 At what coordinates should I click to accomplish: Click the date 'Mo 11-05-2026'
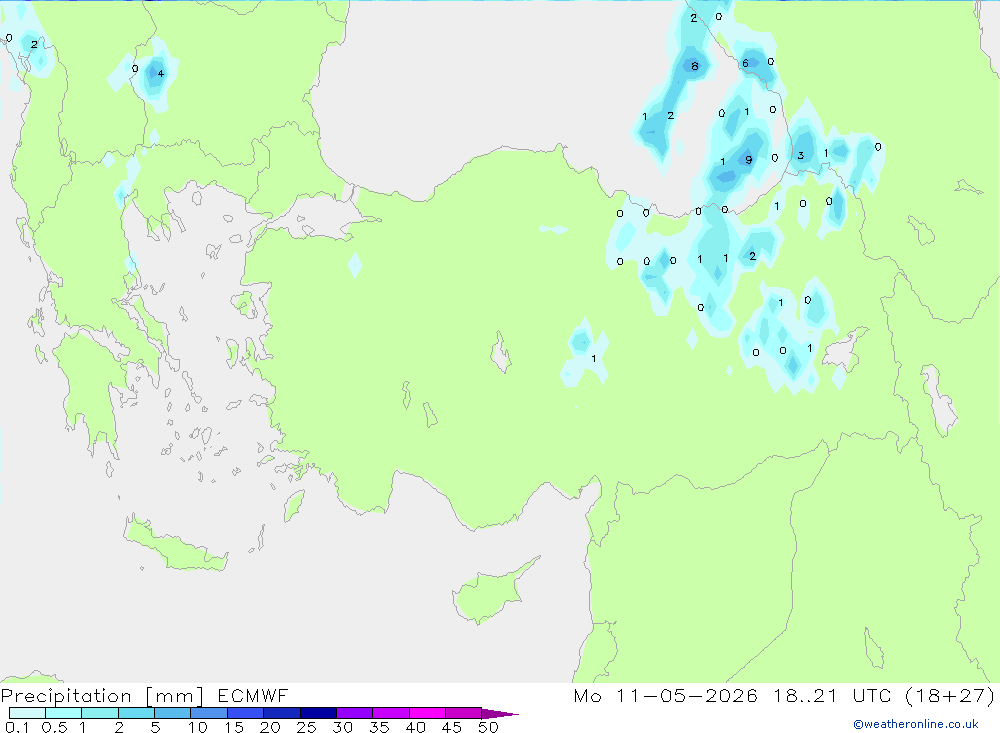point(665,696)
